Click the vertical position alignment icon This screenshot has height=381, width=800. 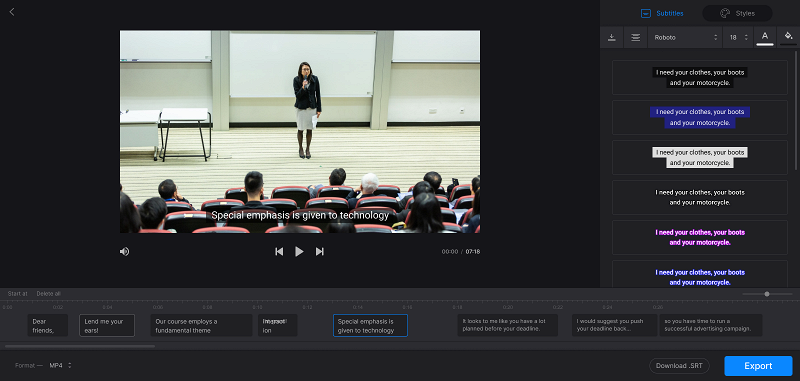coord(612,37)
